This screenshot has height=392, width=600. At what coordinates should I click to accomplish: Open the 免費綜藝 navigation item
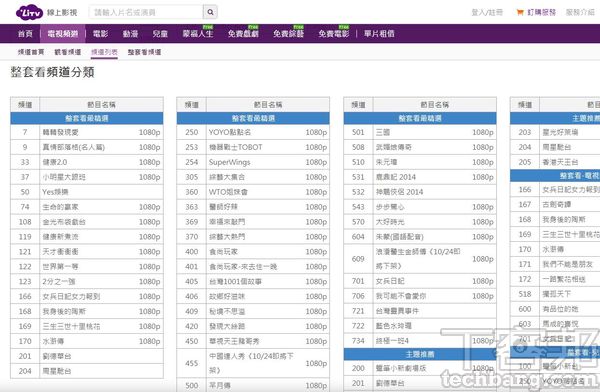click(288, 34)
